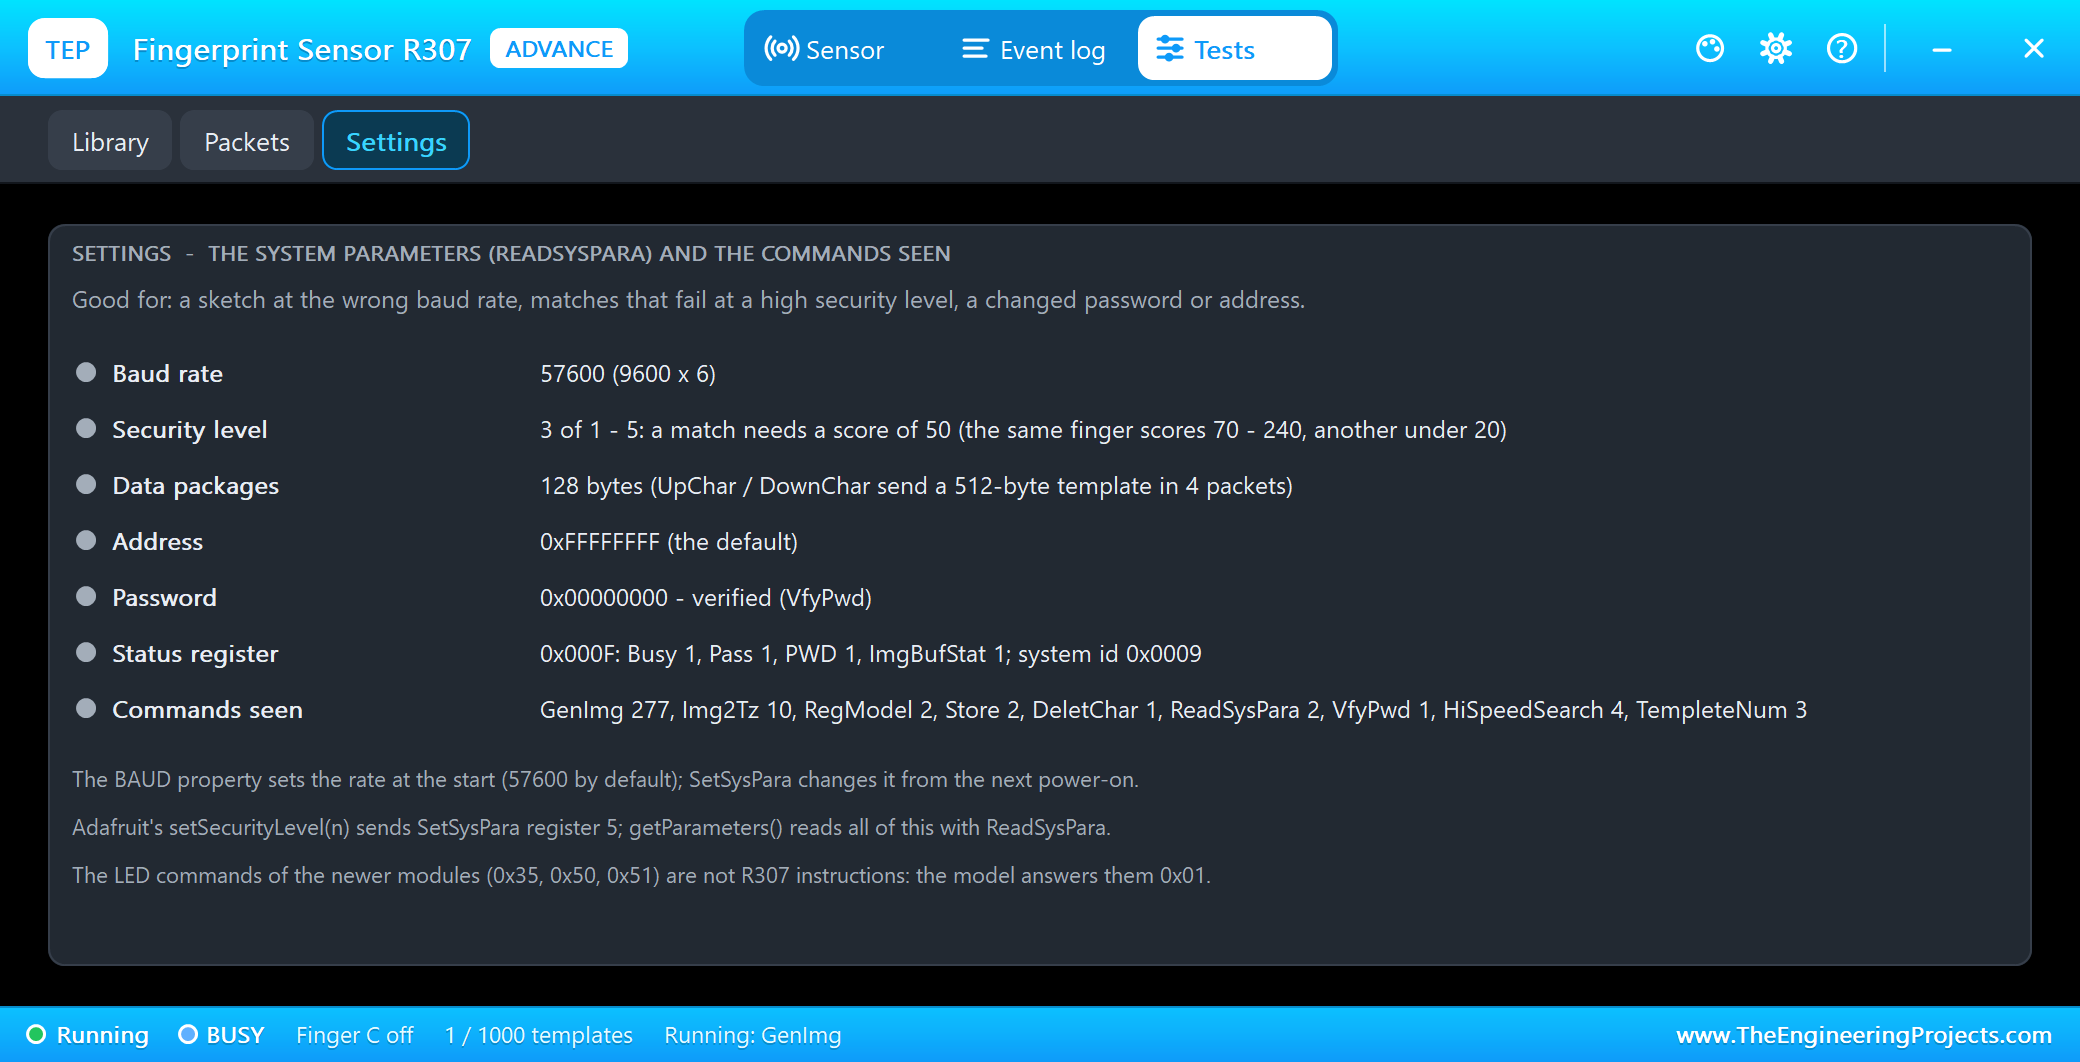Image resolution: width=2080 pixels, height=1062 pixels.
Task: Click the Commands seen row label
Action: point(207,710)
